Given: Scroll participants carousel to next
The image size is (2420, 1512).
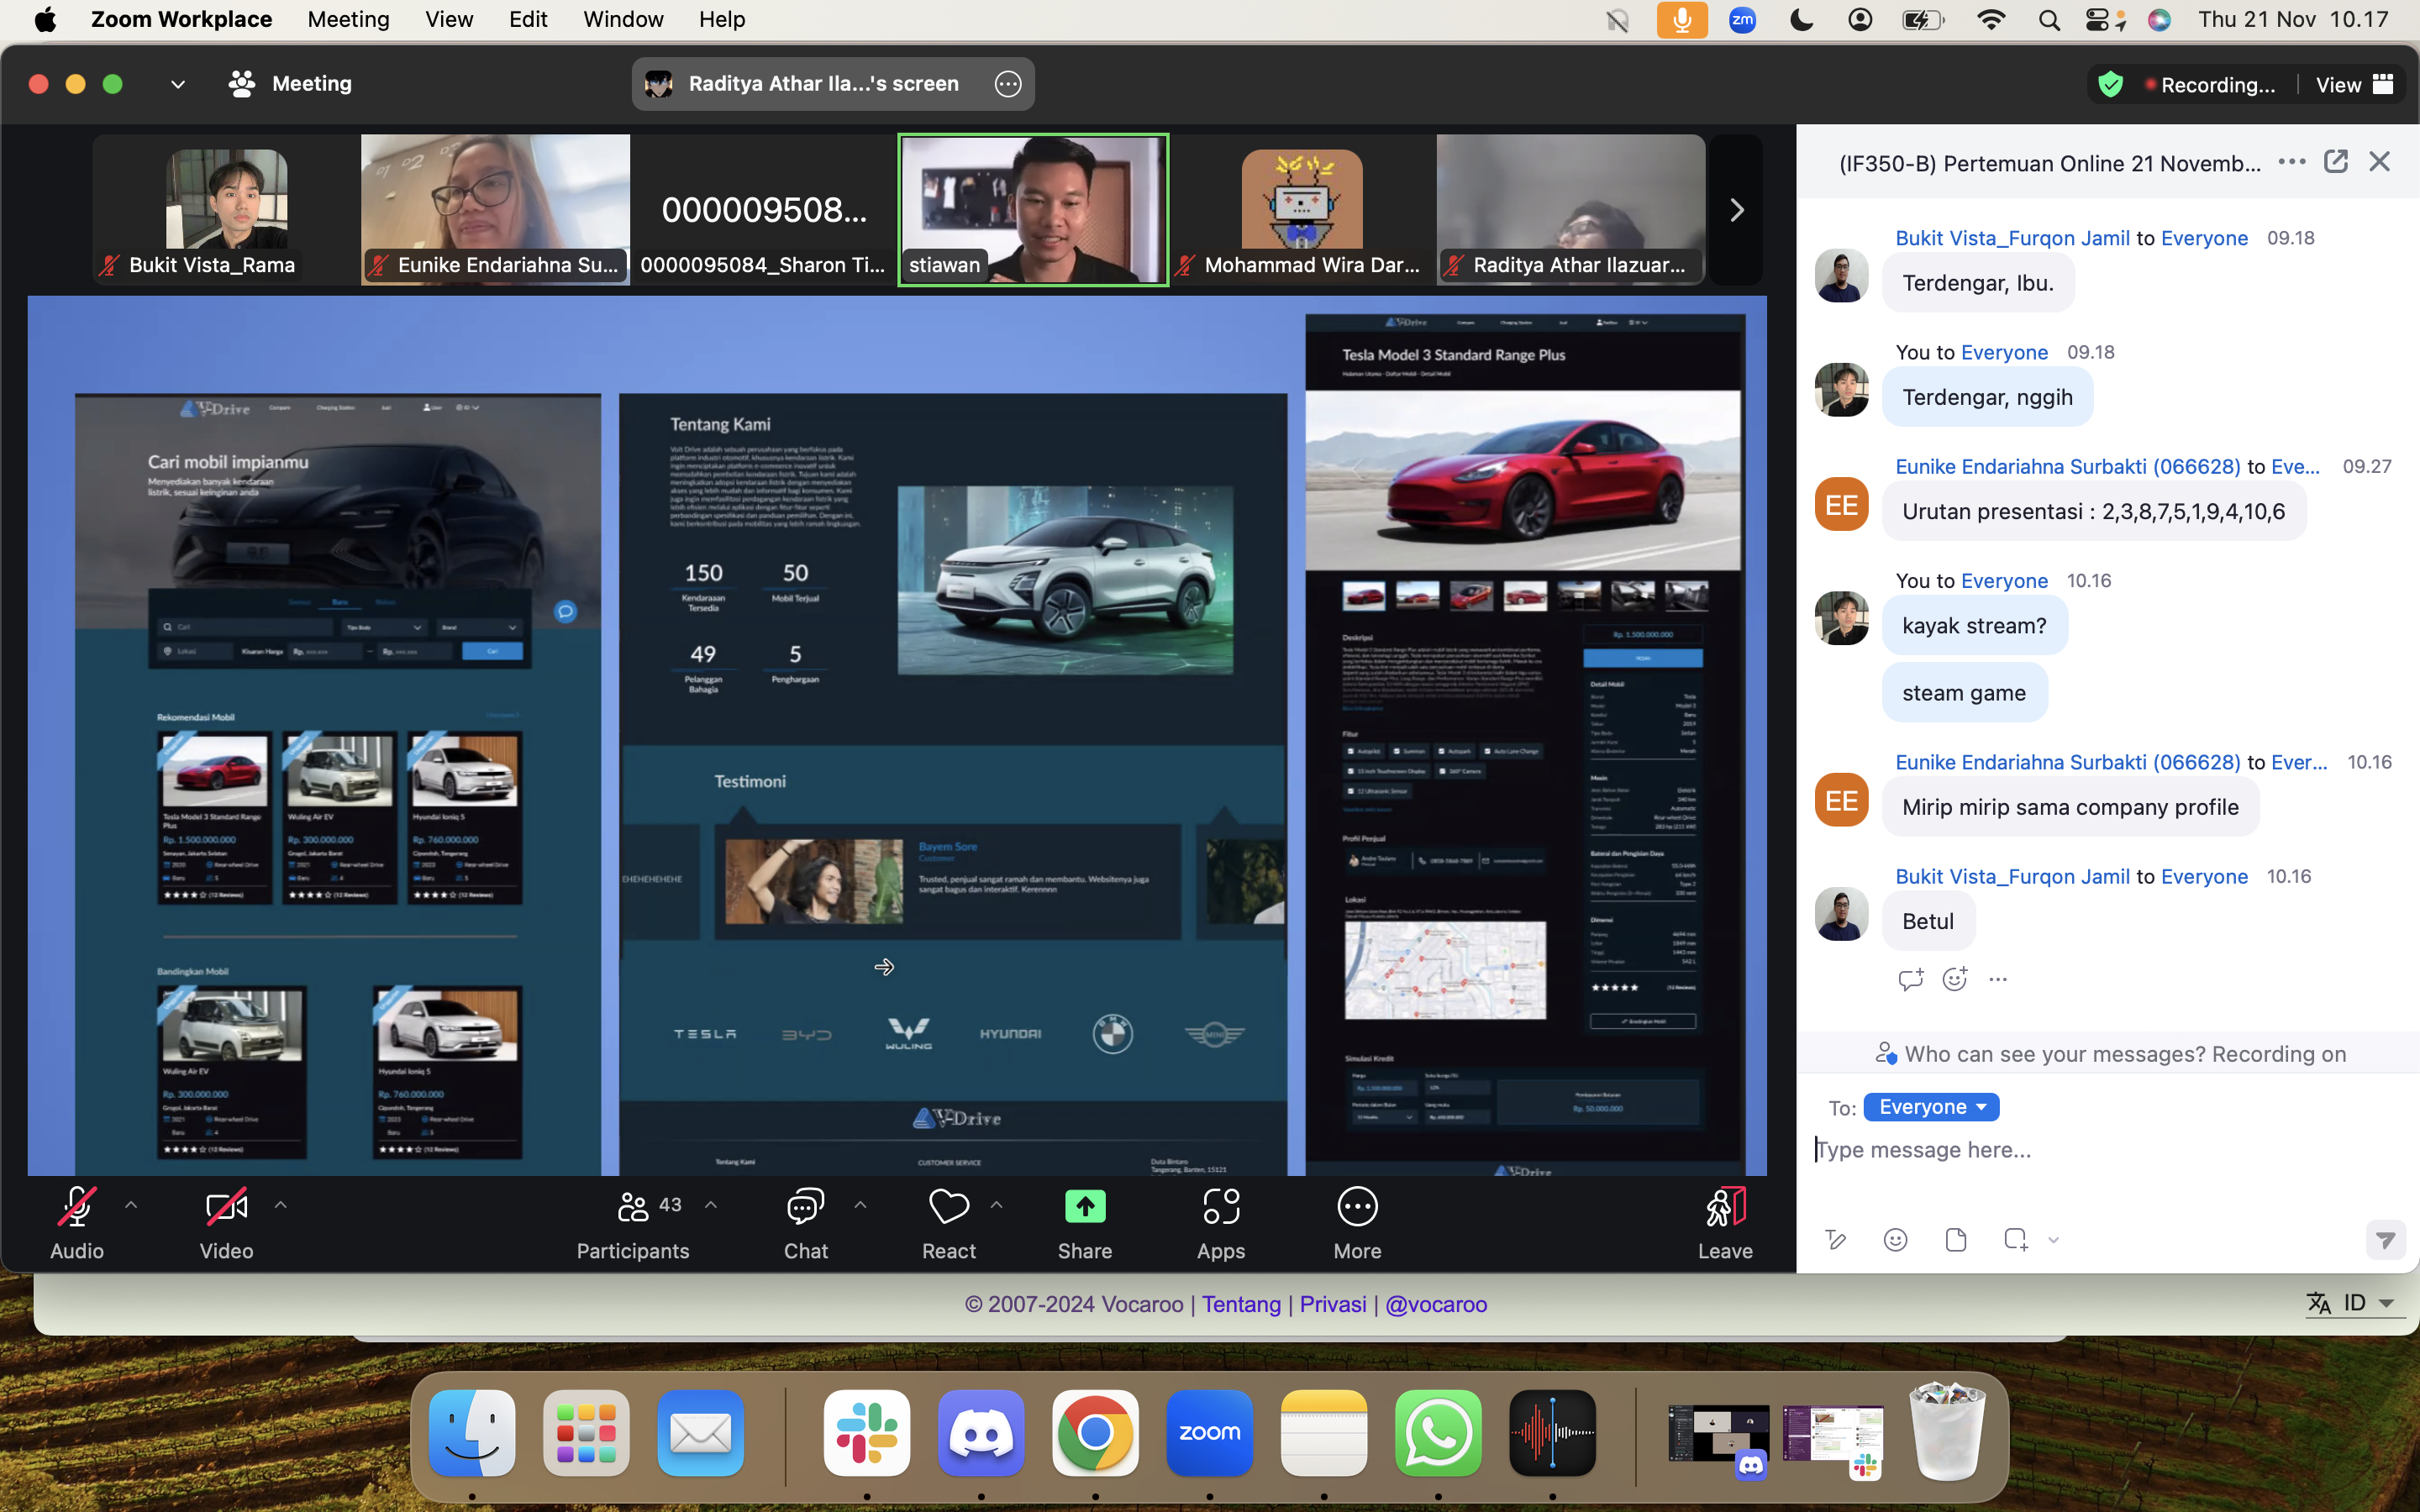Looking at the screenshot, I should (x=1739, y=209).
